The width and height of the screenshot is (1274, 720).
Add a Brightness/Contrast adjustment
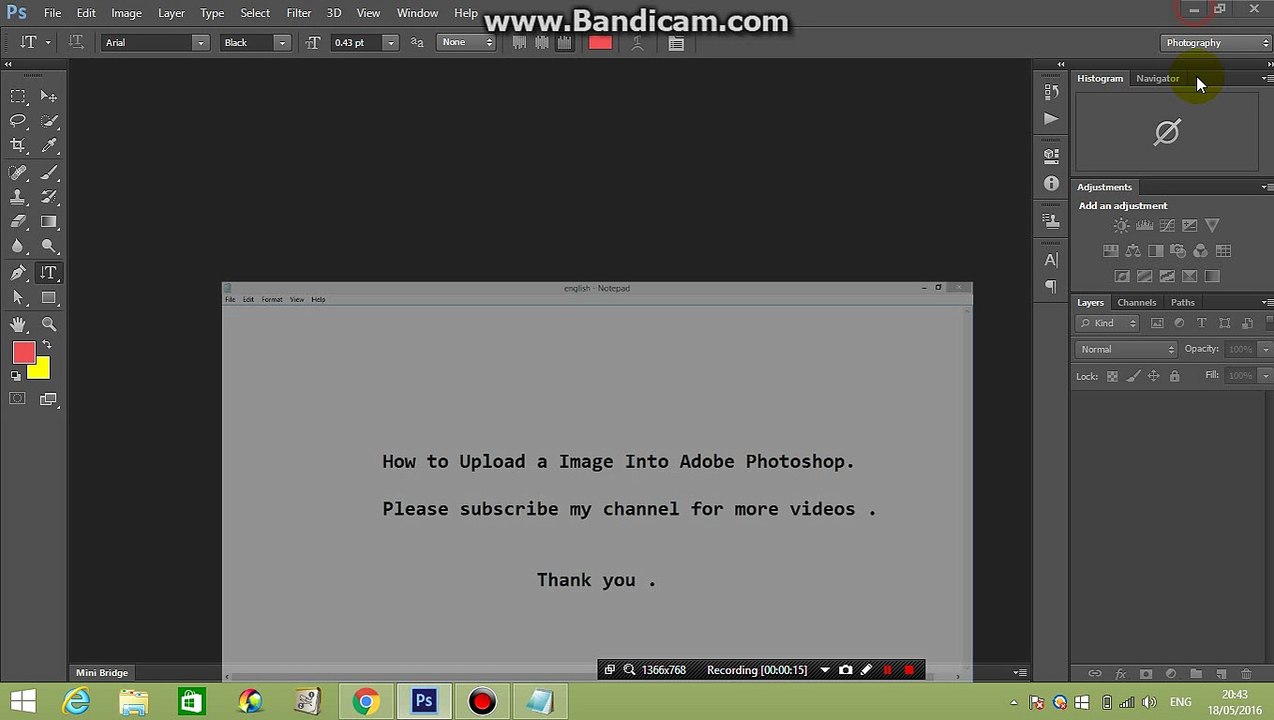[1121, 226]
